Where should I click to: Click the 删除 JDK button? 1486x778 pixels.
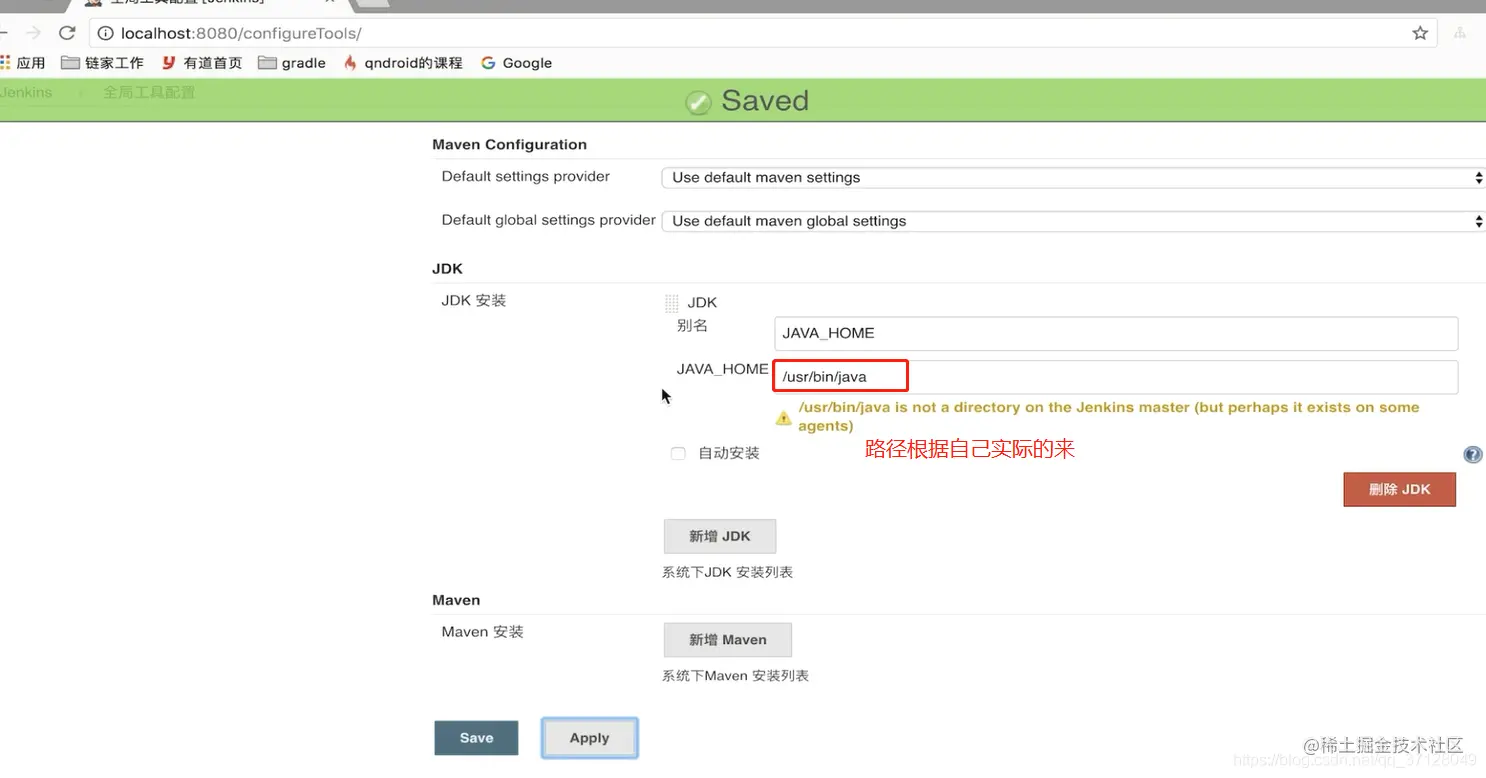[1399, 490]
